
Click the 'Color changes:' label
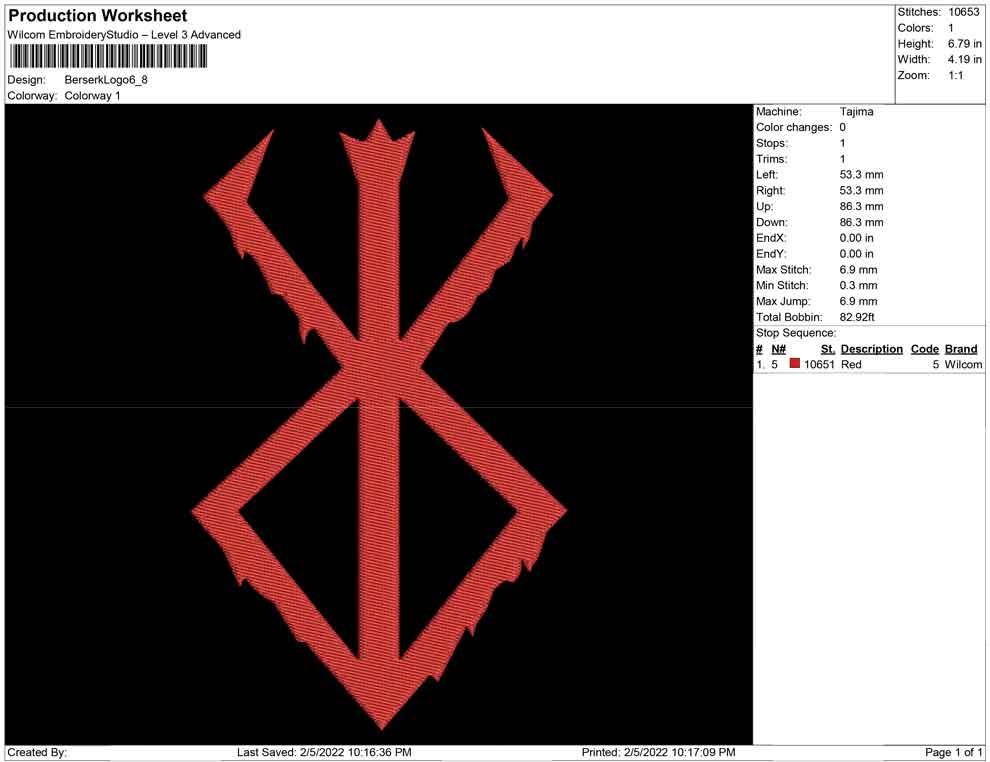tap(794, 128)
